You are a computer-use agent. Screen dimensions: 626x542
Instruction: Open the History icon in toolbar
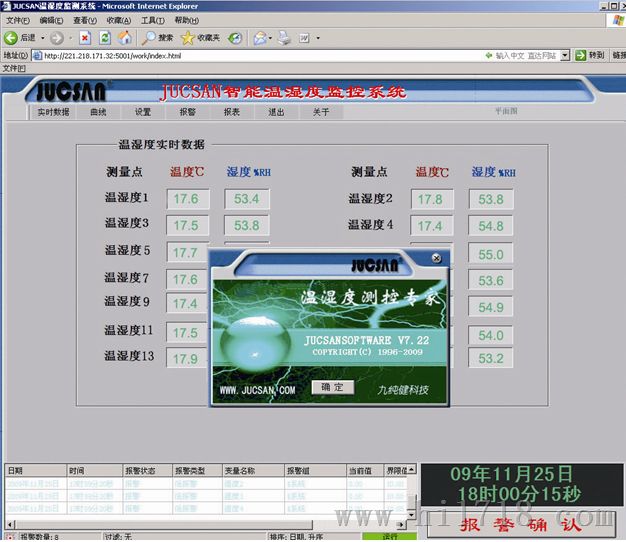pyautogui.click(x=235, y=38)
